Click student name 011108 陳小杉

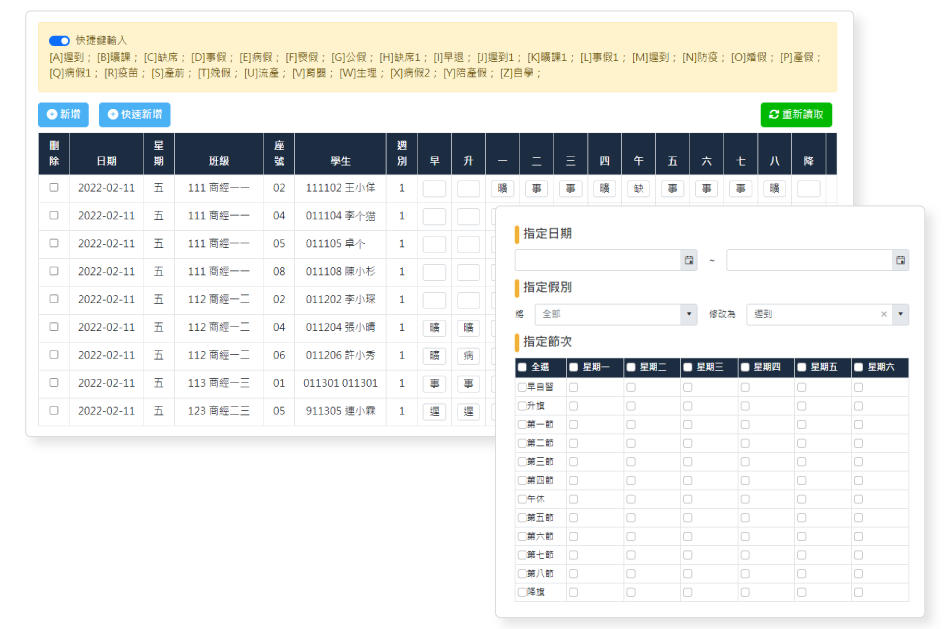tap(340, 271)
